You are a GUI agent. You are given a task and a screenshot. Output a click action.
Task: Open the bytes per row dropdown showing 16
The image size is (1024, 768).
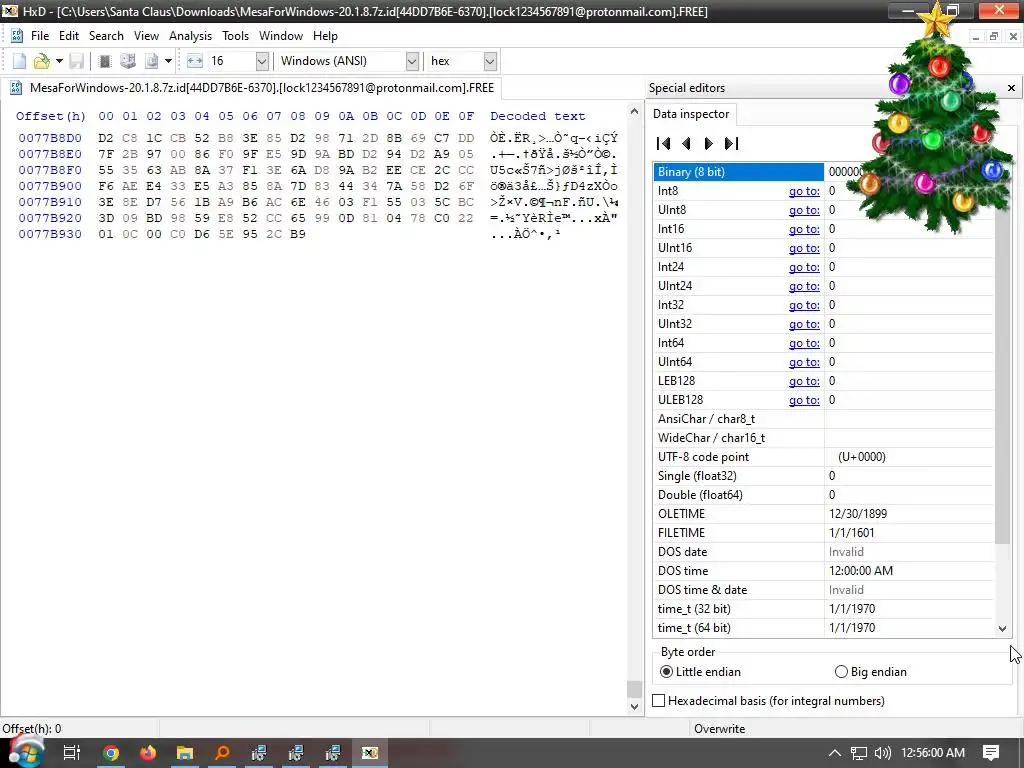[x=262, y=61]
